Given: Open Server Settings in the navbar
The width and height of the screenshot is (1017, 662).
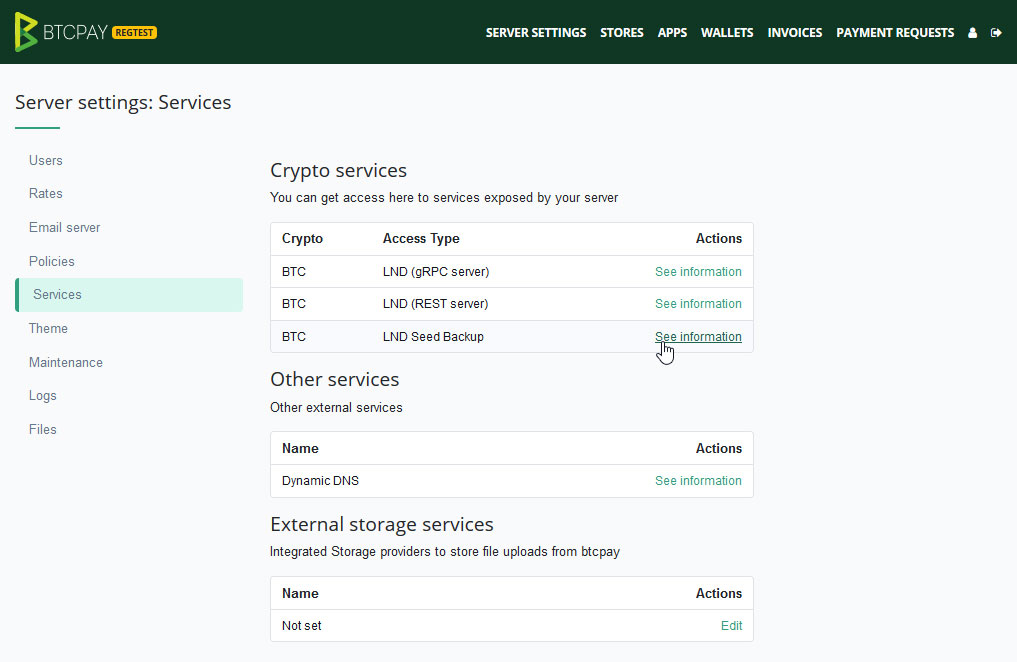Looking at the screenshot, I should [x=536, y=32].
